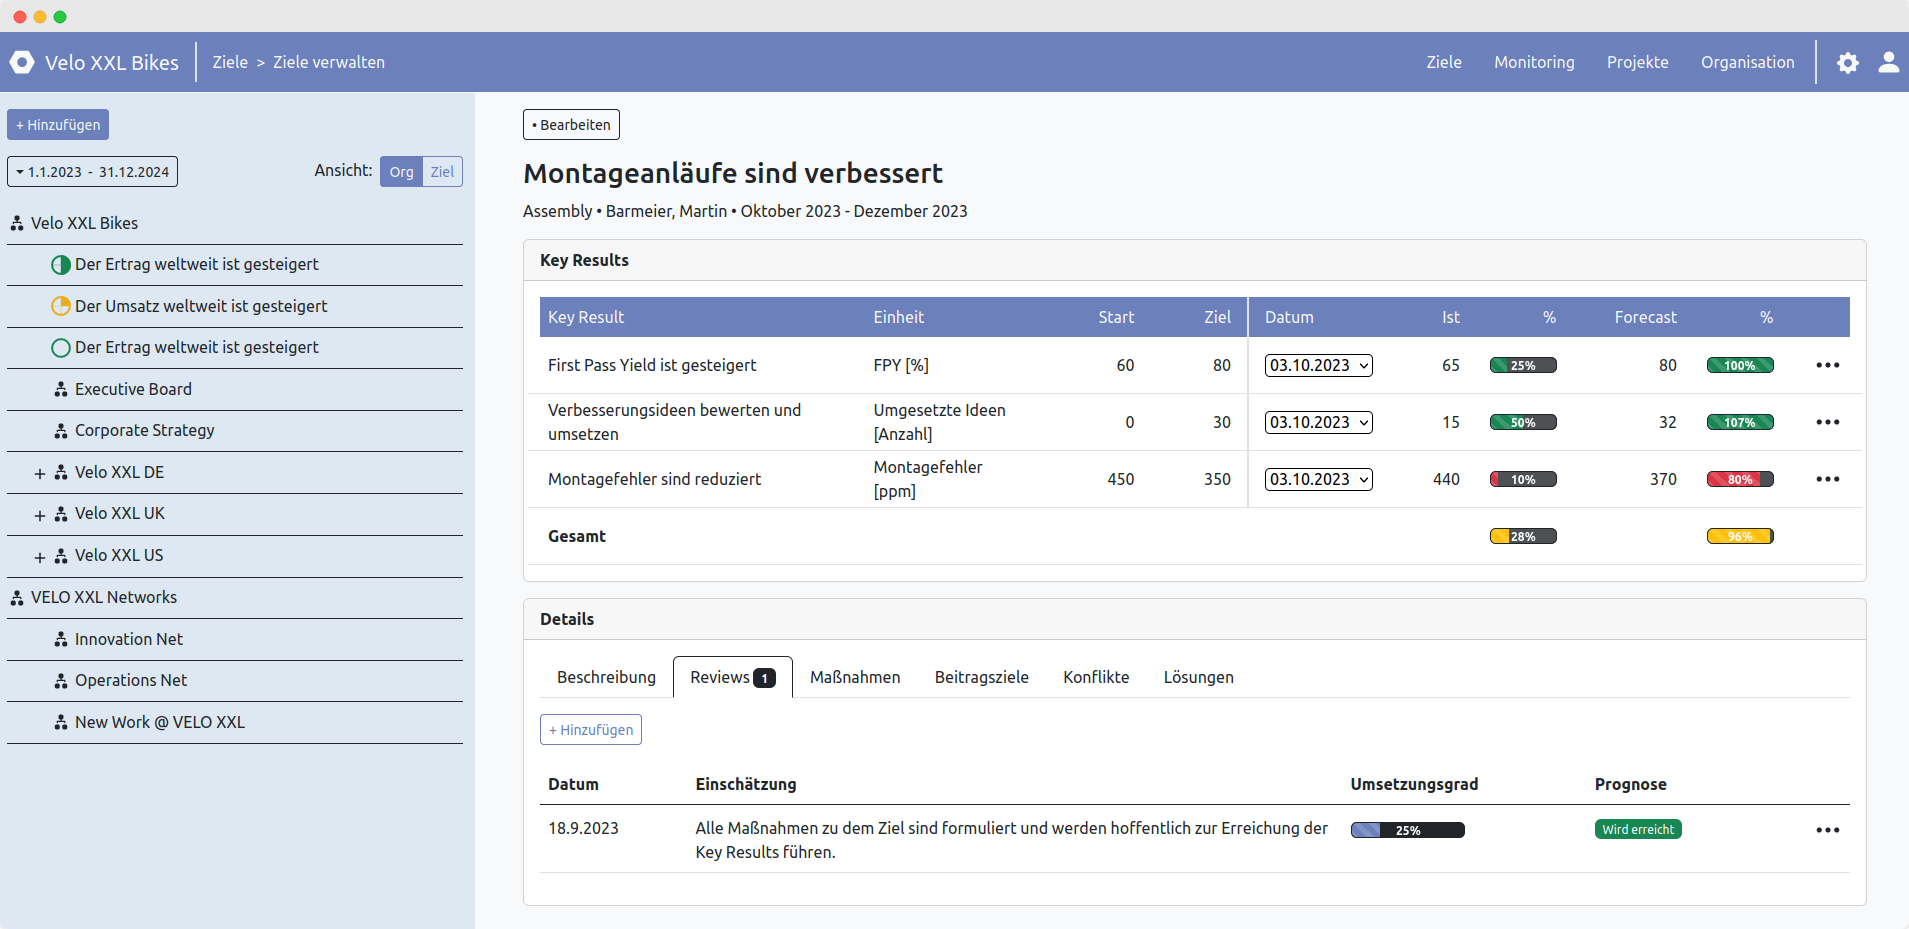This screenshot has width=1909, height=929.
Task: Click the 25% progress bar for First Pass Yield
Action: (x=1523, y=365)
